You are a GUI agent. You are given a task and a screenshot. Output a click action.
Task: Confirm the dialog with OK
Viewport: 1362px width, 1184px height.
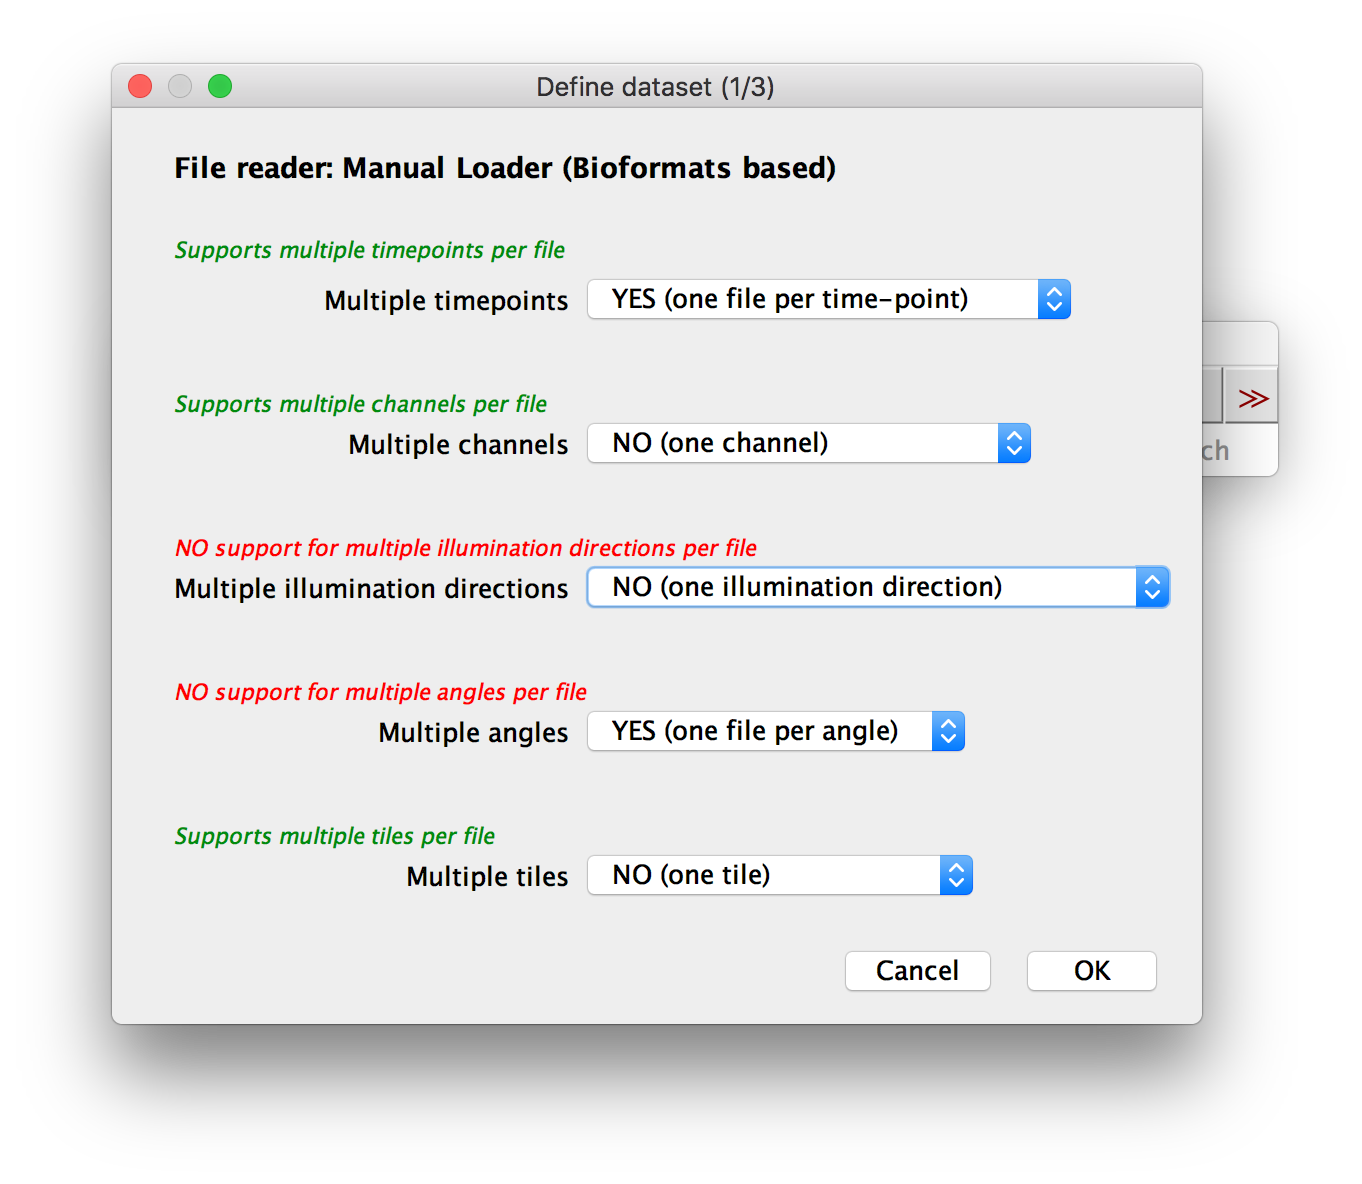pos(1092,971)
